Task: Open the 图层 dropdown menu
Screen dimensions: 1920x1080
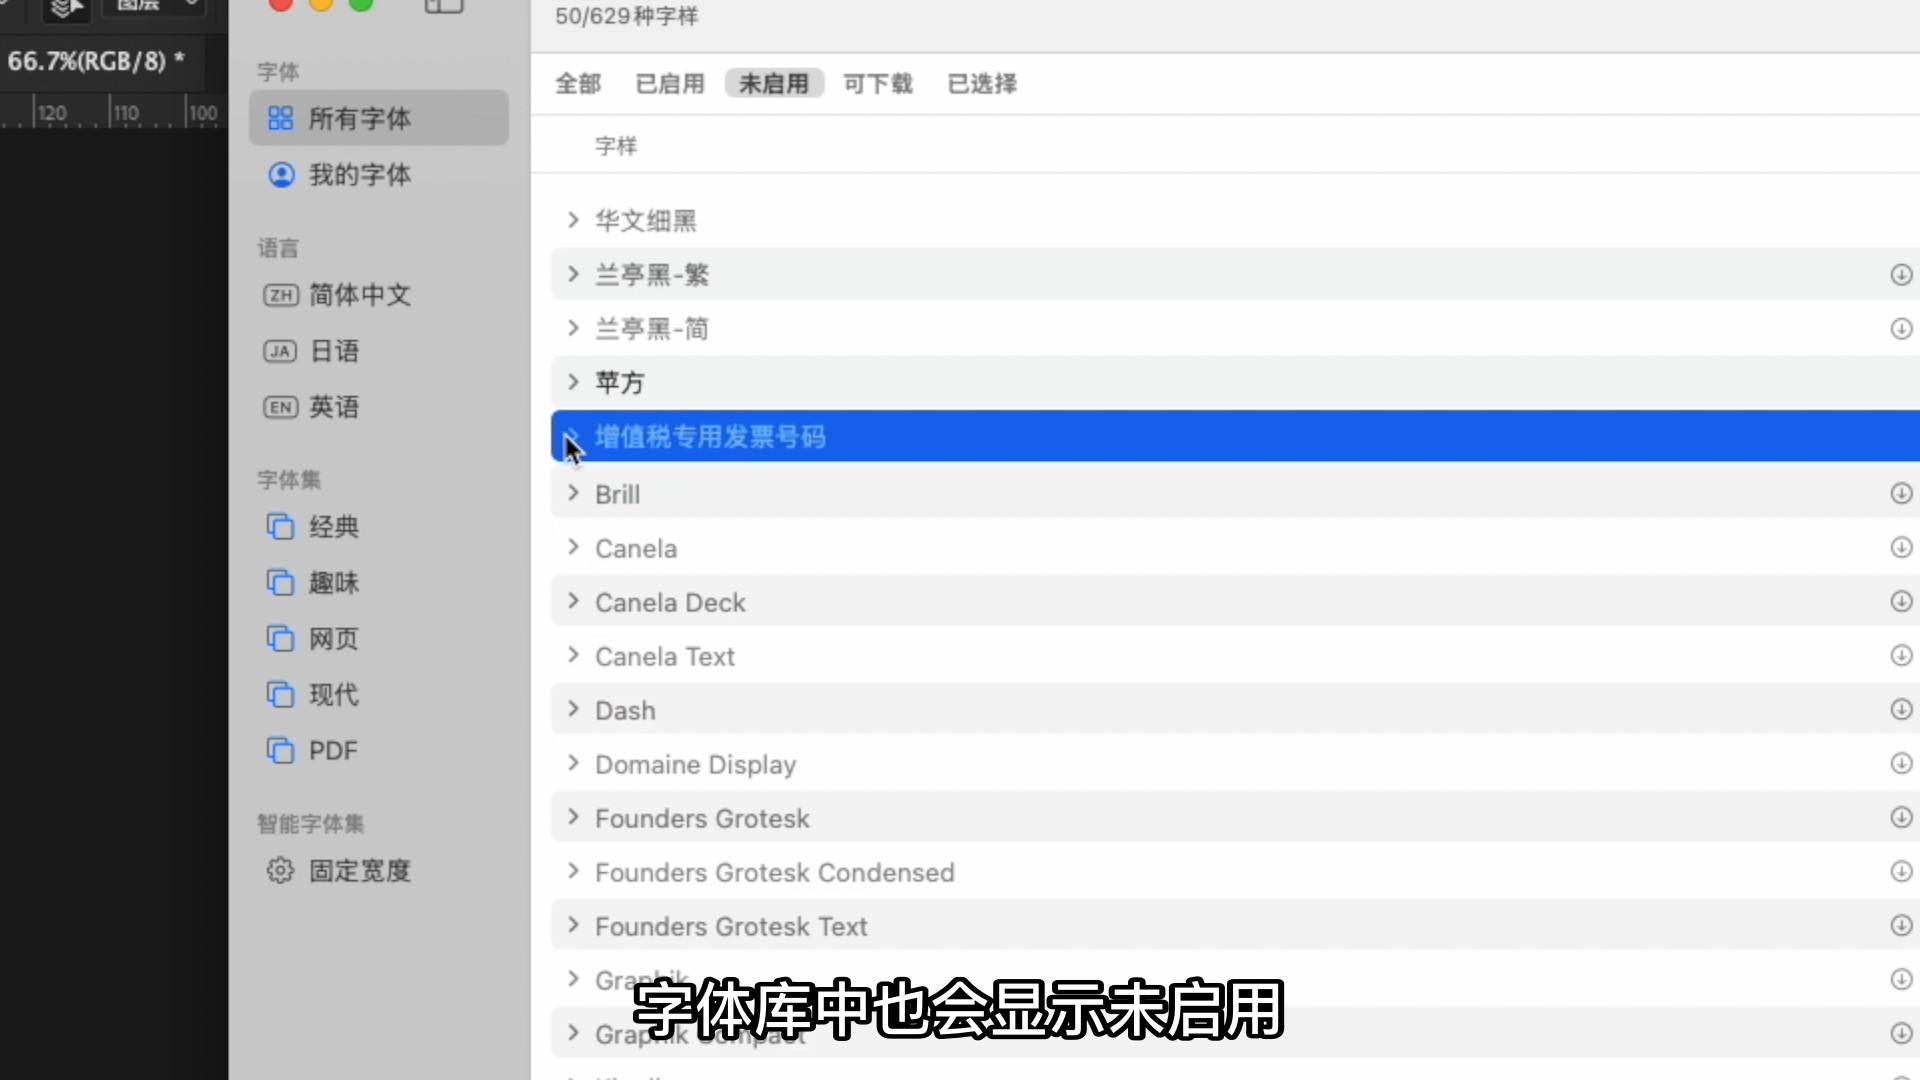Action: pyautogui.click(x=154, y=5)
